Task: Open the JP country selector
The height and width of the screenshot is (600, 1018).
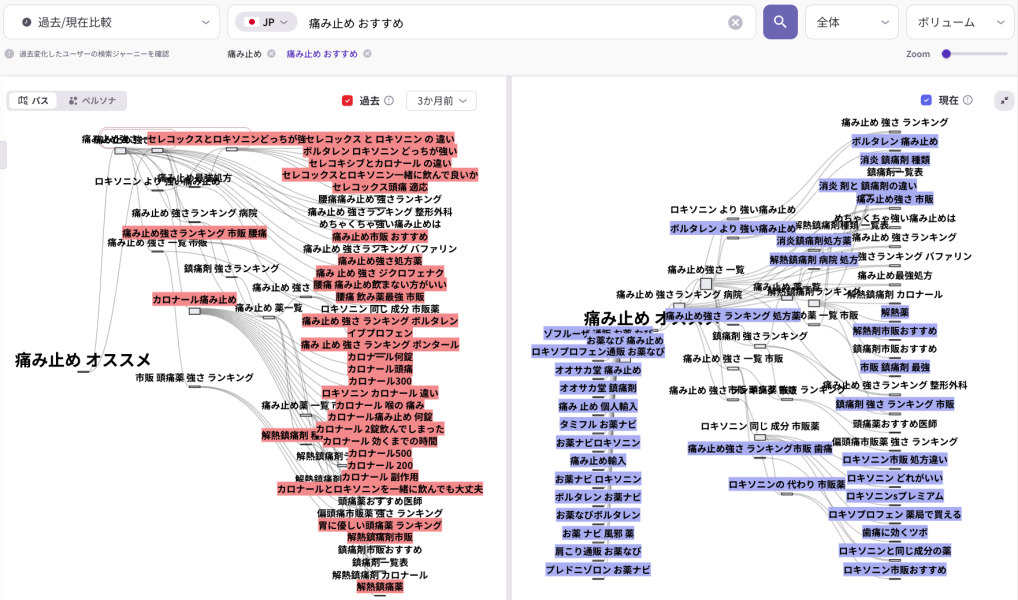Action: tap(267, 22)
